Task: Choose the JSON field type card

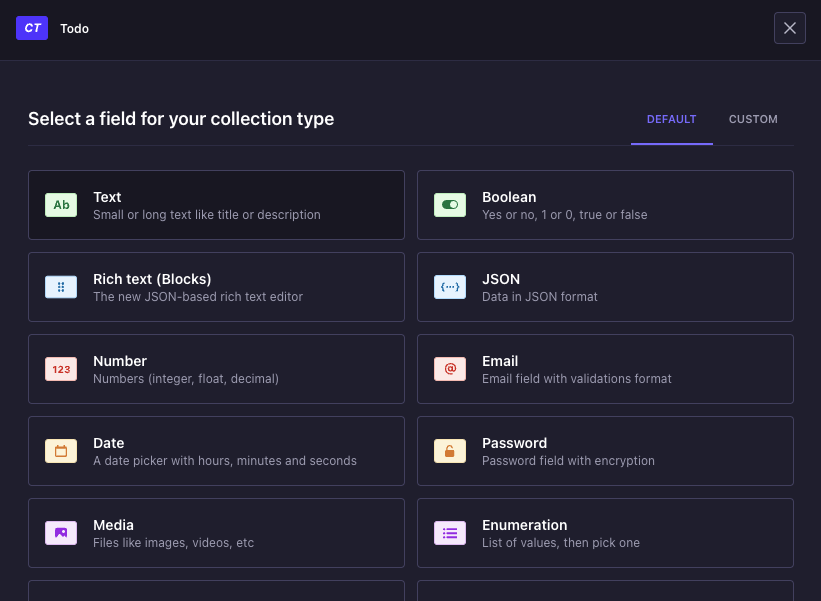Action: point(605,287)
